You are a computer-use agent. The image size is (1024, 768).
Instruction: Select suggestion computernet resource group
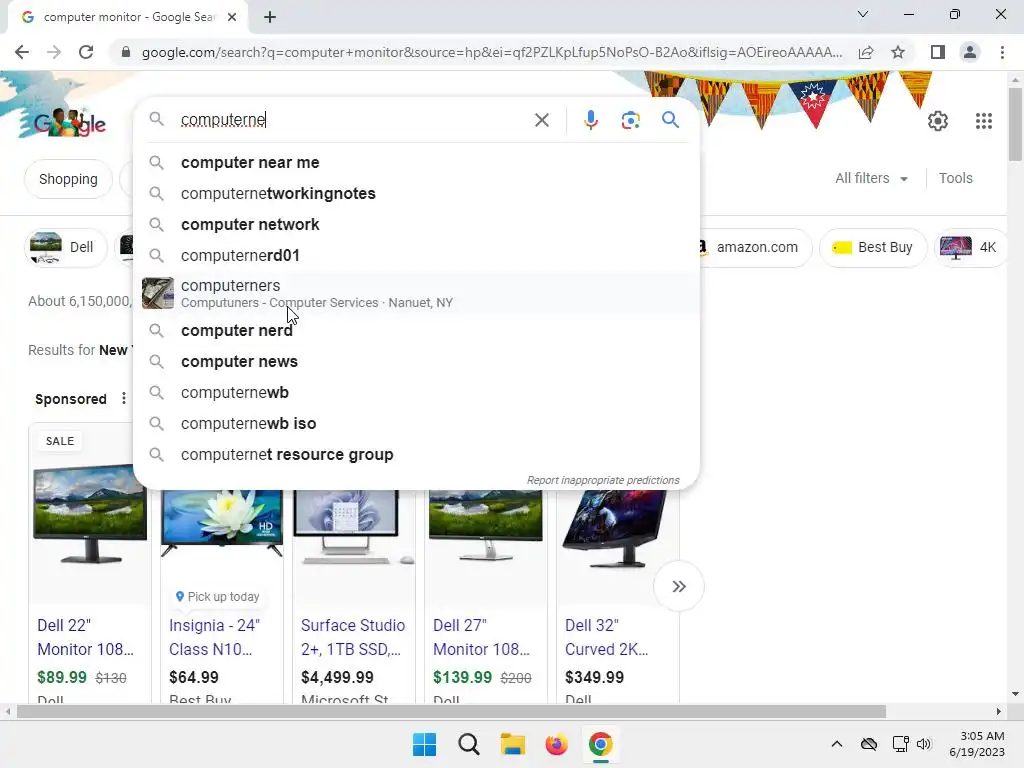click(416, 455)
